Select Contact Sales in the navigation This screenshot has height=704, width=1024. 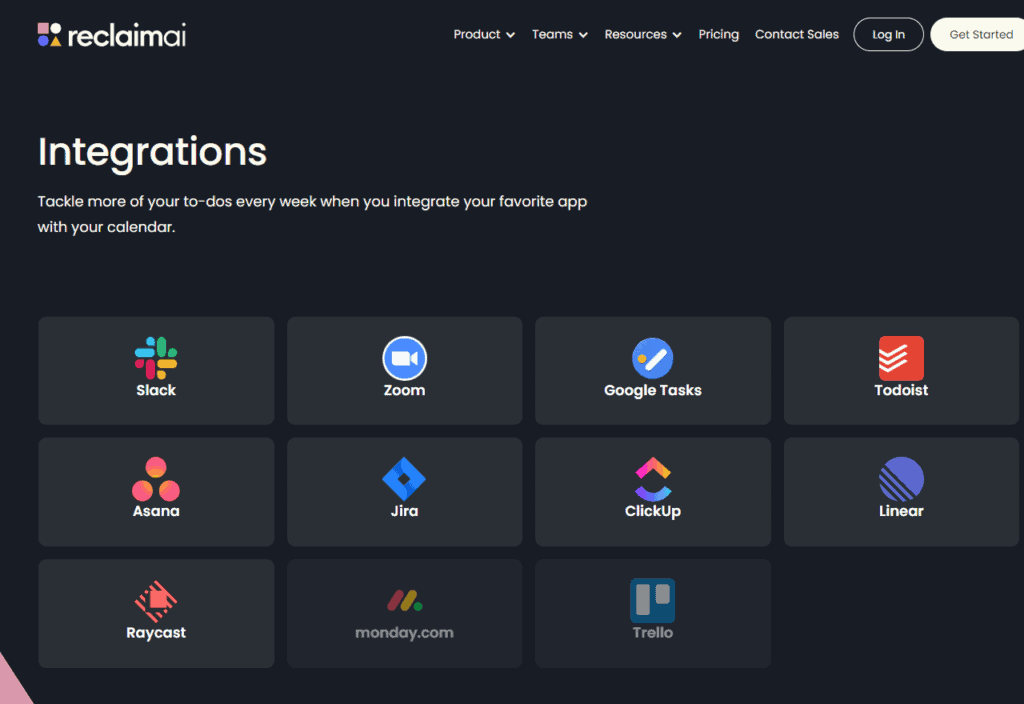797,34
